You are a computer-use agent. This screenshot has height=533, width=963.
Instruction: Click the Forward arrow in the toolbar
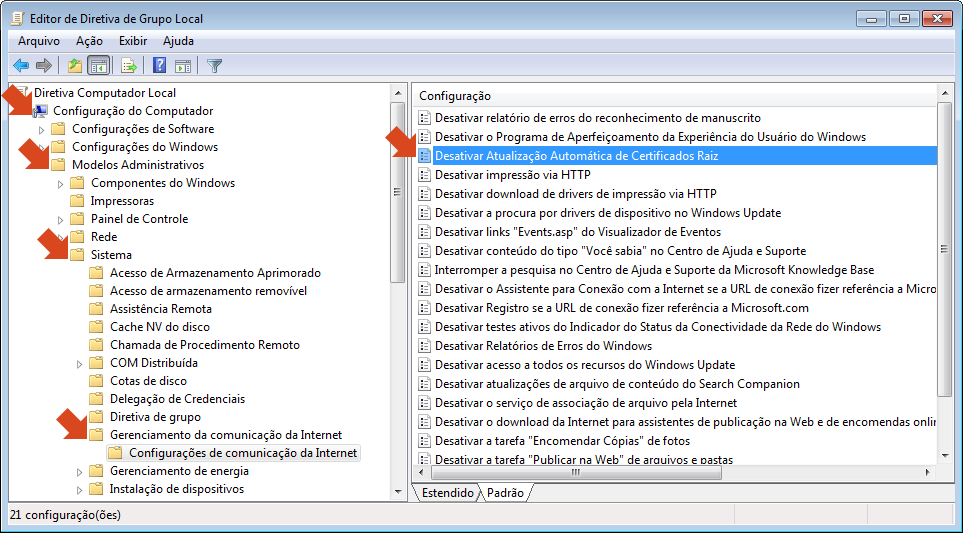tap(44, 66)
